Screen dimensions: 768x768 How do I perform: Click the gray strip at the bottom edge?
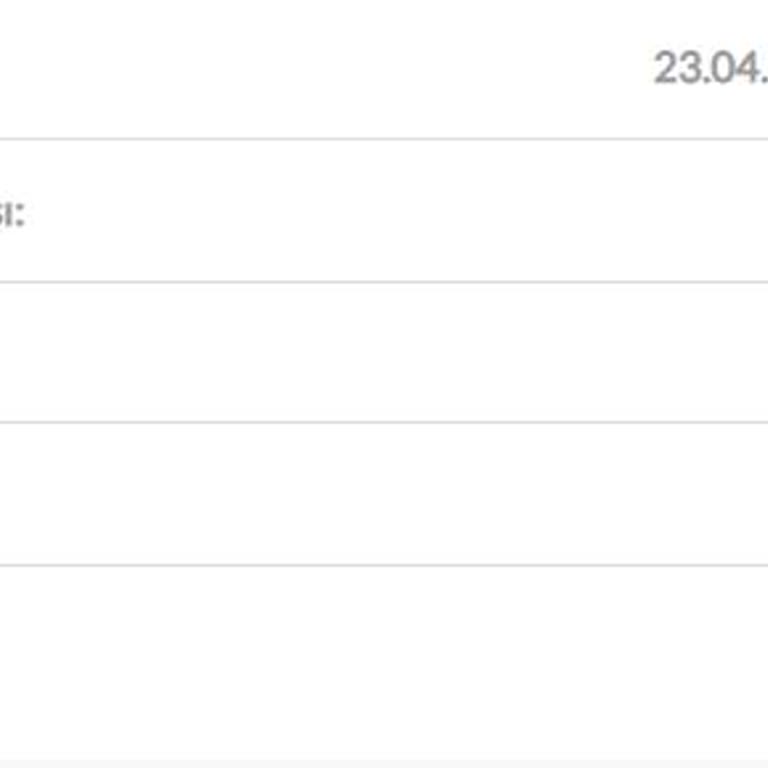point(384,763)
